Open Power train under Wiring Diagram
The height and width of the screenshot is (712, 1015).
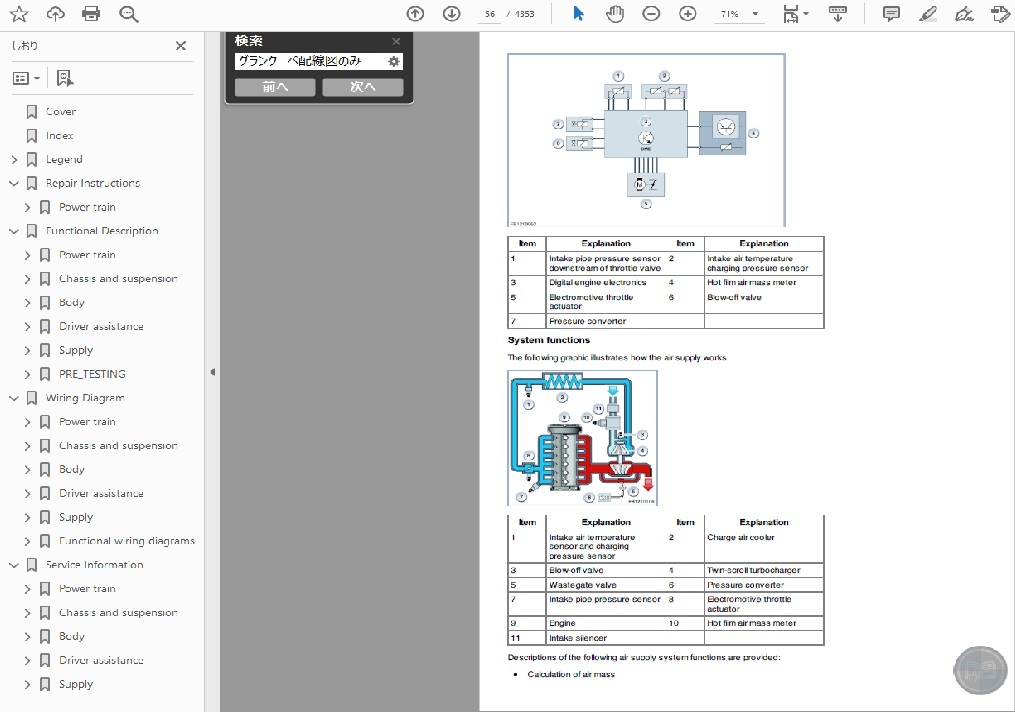click(x=87, y=422)
